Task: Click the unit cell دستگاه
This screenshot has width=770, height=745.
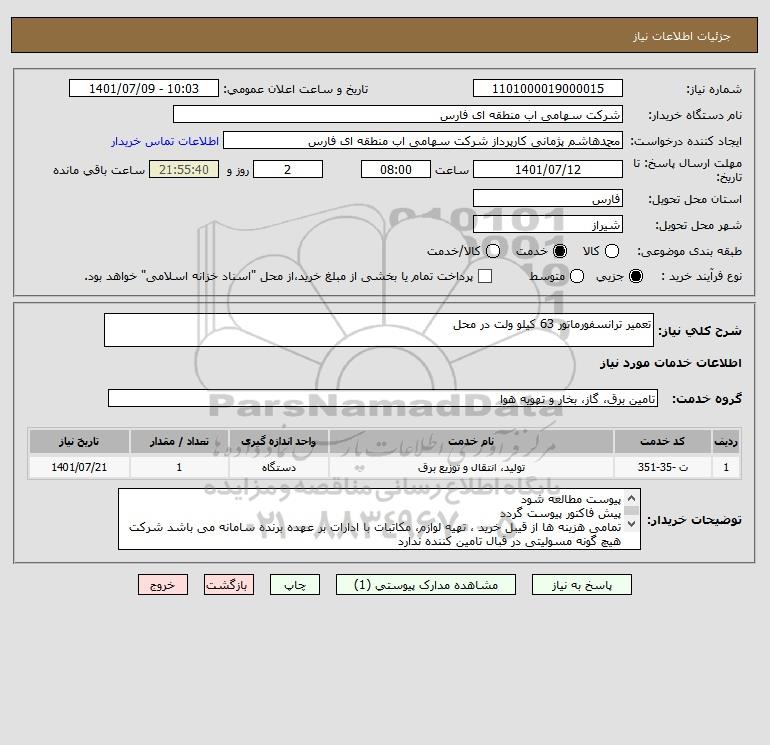Action: tap(278, 467)
